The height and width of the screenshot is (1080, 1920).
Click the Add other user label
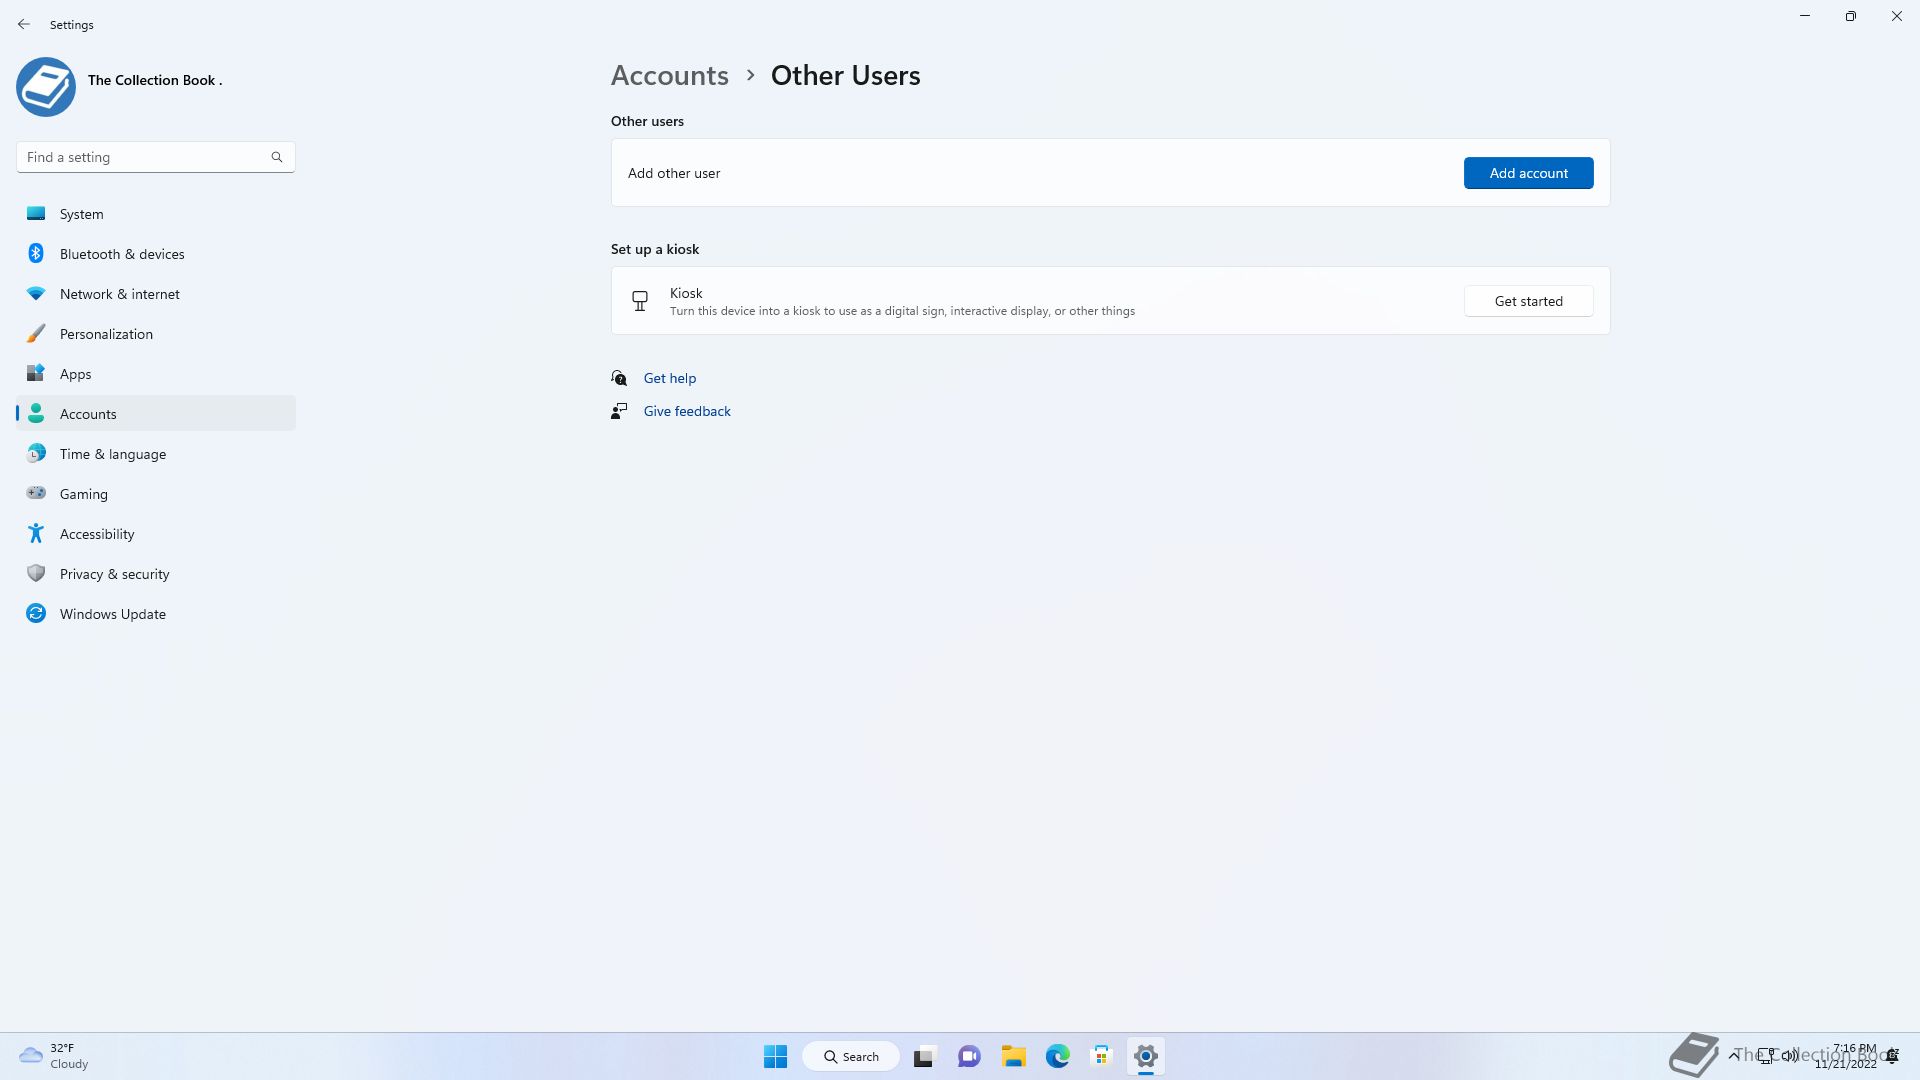pos(674,173)
